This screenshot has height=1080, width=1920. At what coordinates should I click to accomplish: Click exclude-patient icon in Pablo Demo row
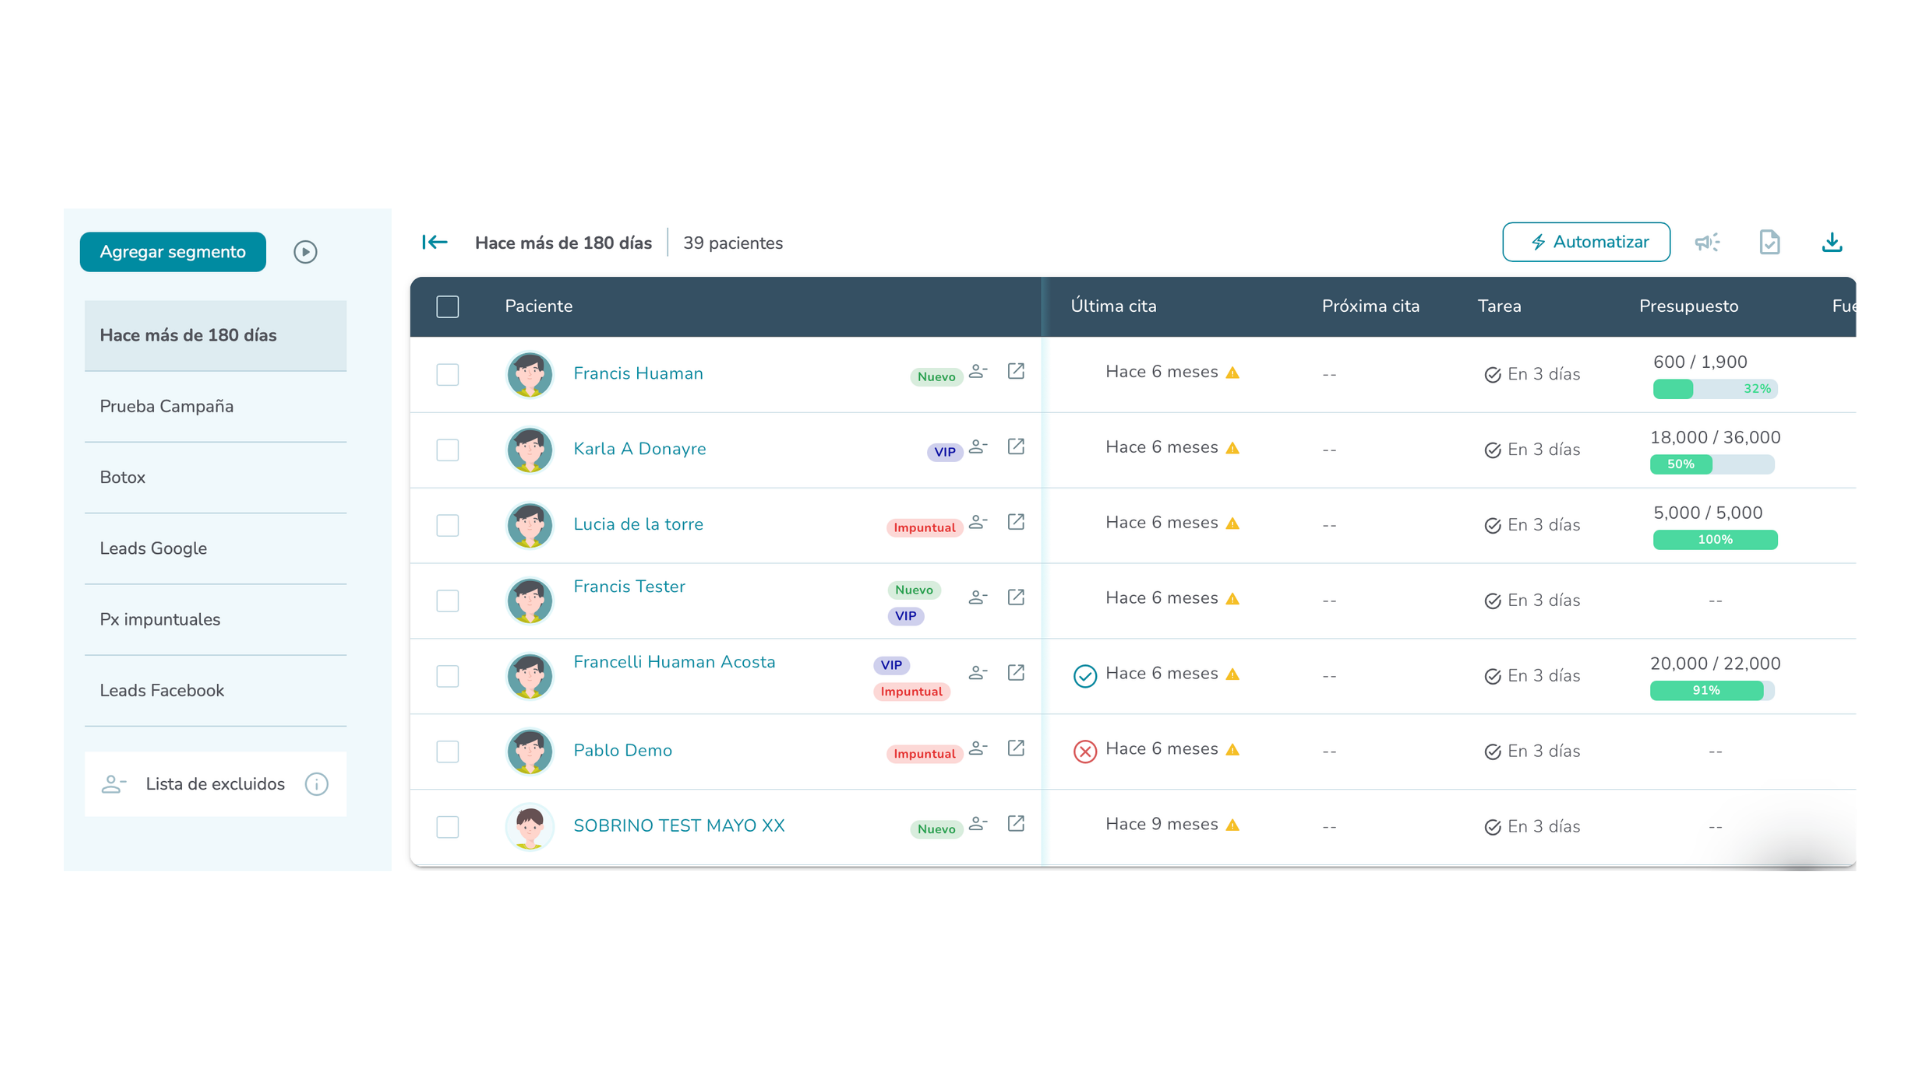pos(978,748)
